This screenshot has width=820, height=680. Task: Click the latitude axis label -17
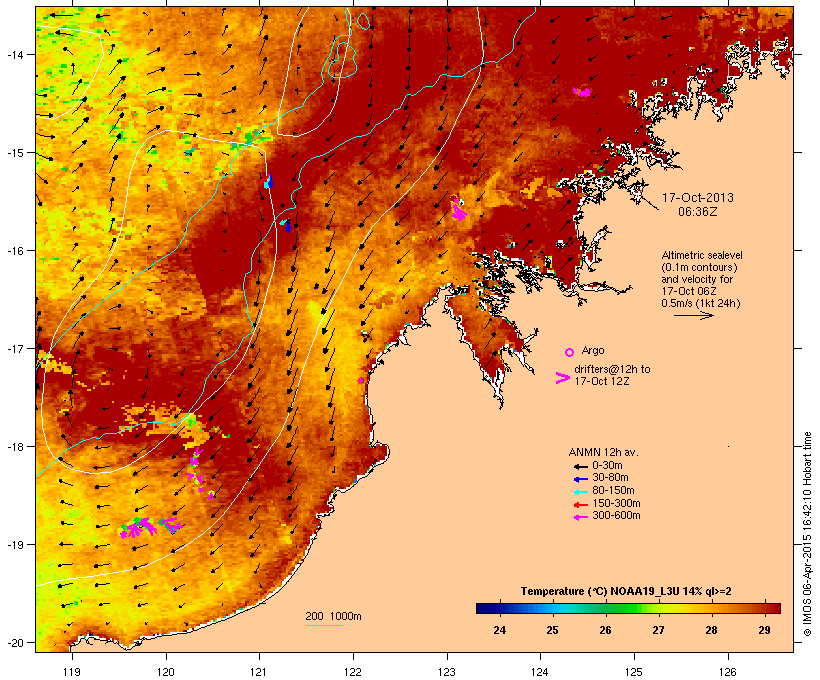coord(14,348)
